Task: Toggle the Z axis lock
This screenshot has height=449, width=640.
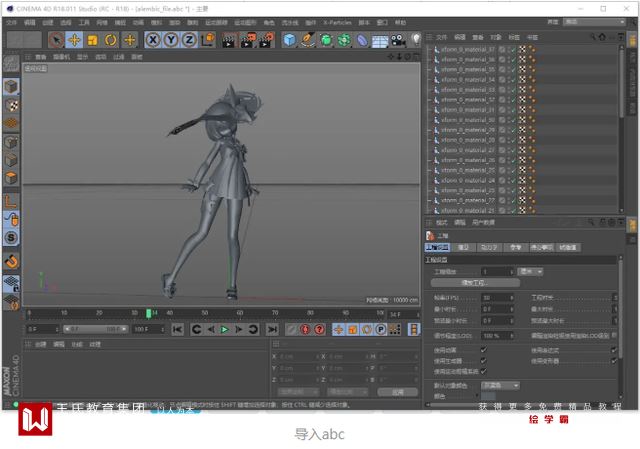Action: tap(189, 40)
